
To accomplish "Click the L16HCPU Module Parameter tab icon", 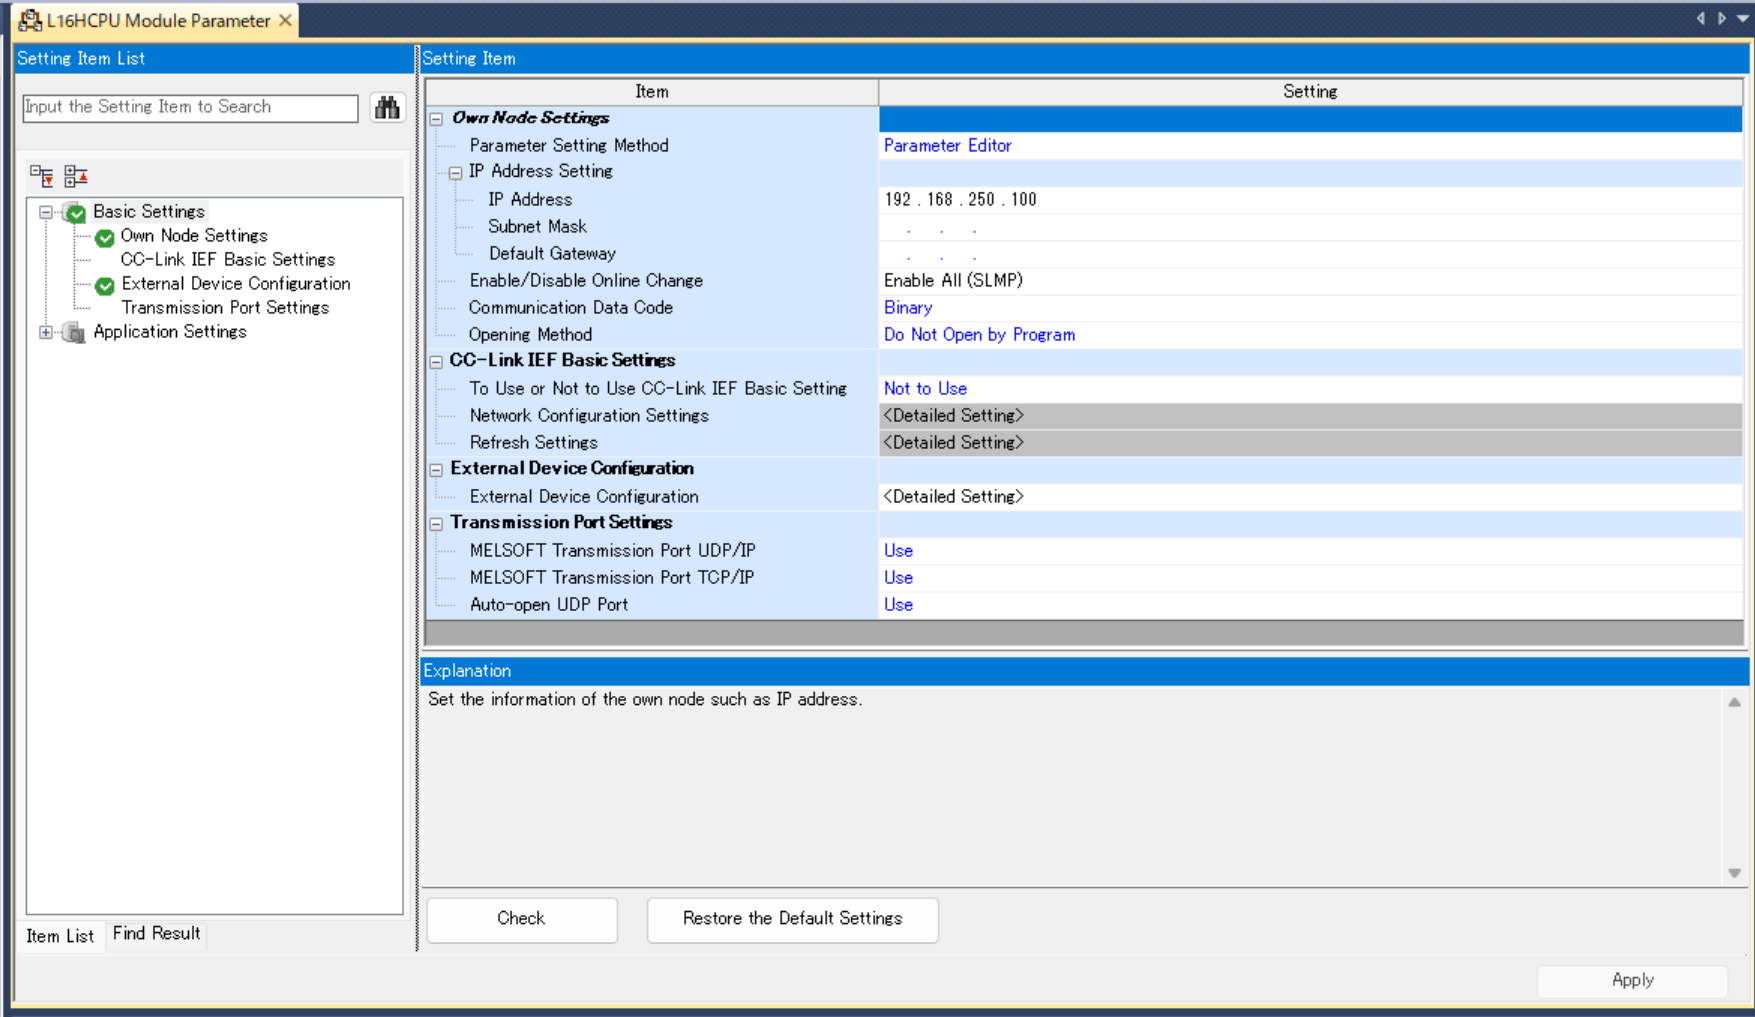I will coord(30,20).
